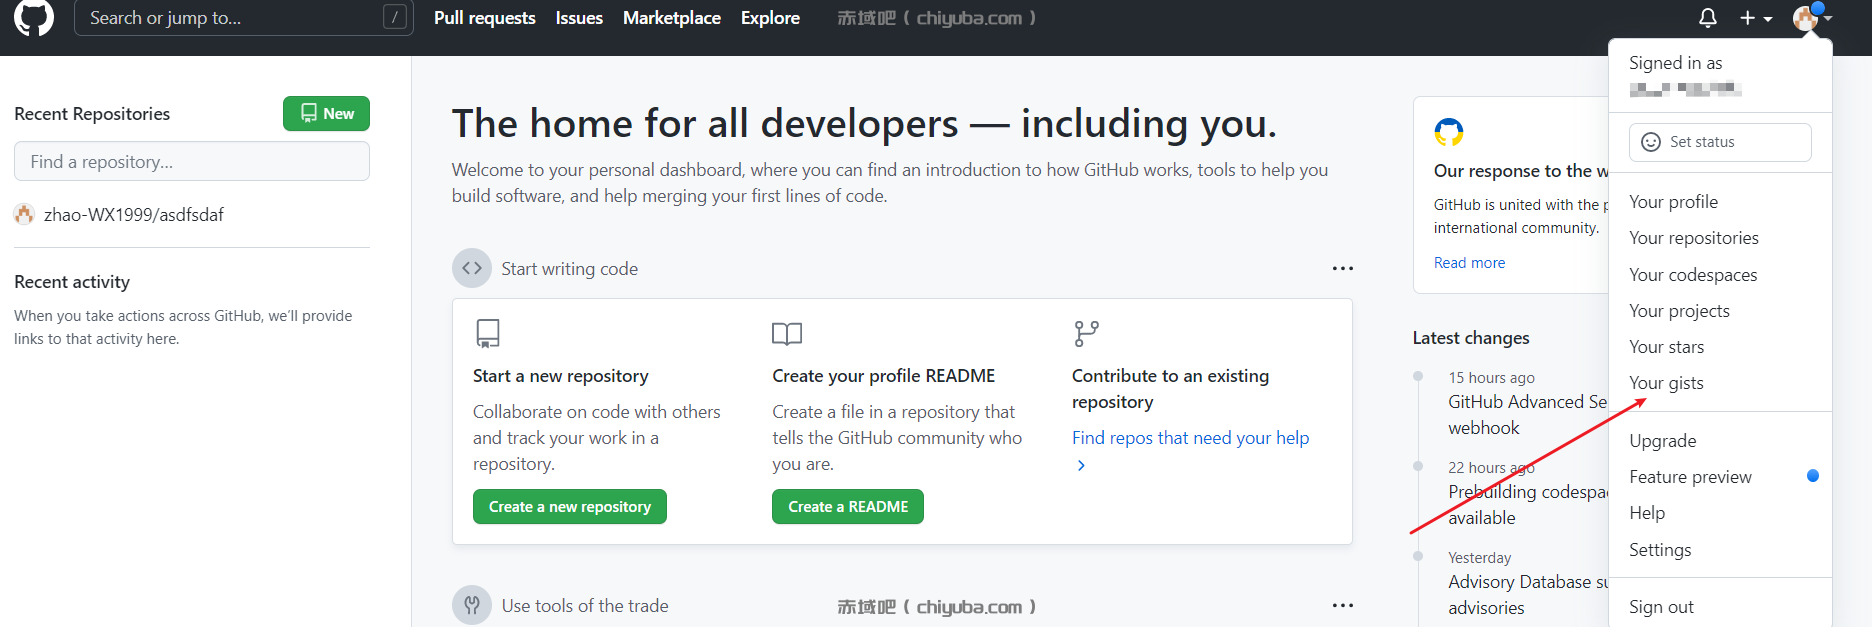Go to Marketplace in the header
Image resolution: width=1872 pixels, height=627 pixels.
[x=672, y=18]
